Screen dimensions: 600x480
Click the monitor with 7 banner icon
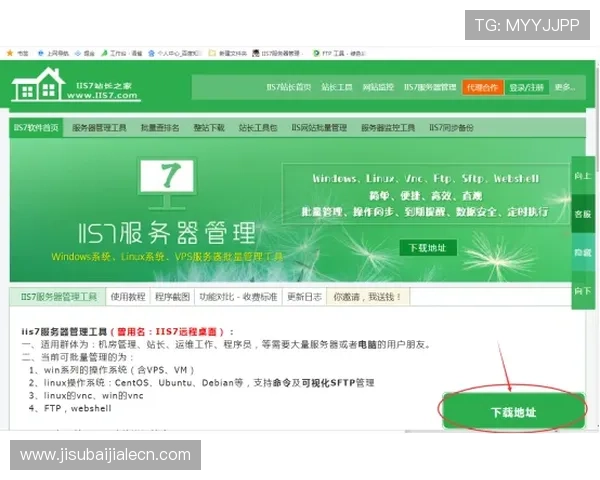point(167,183)
